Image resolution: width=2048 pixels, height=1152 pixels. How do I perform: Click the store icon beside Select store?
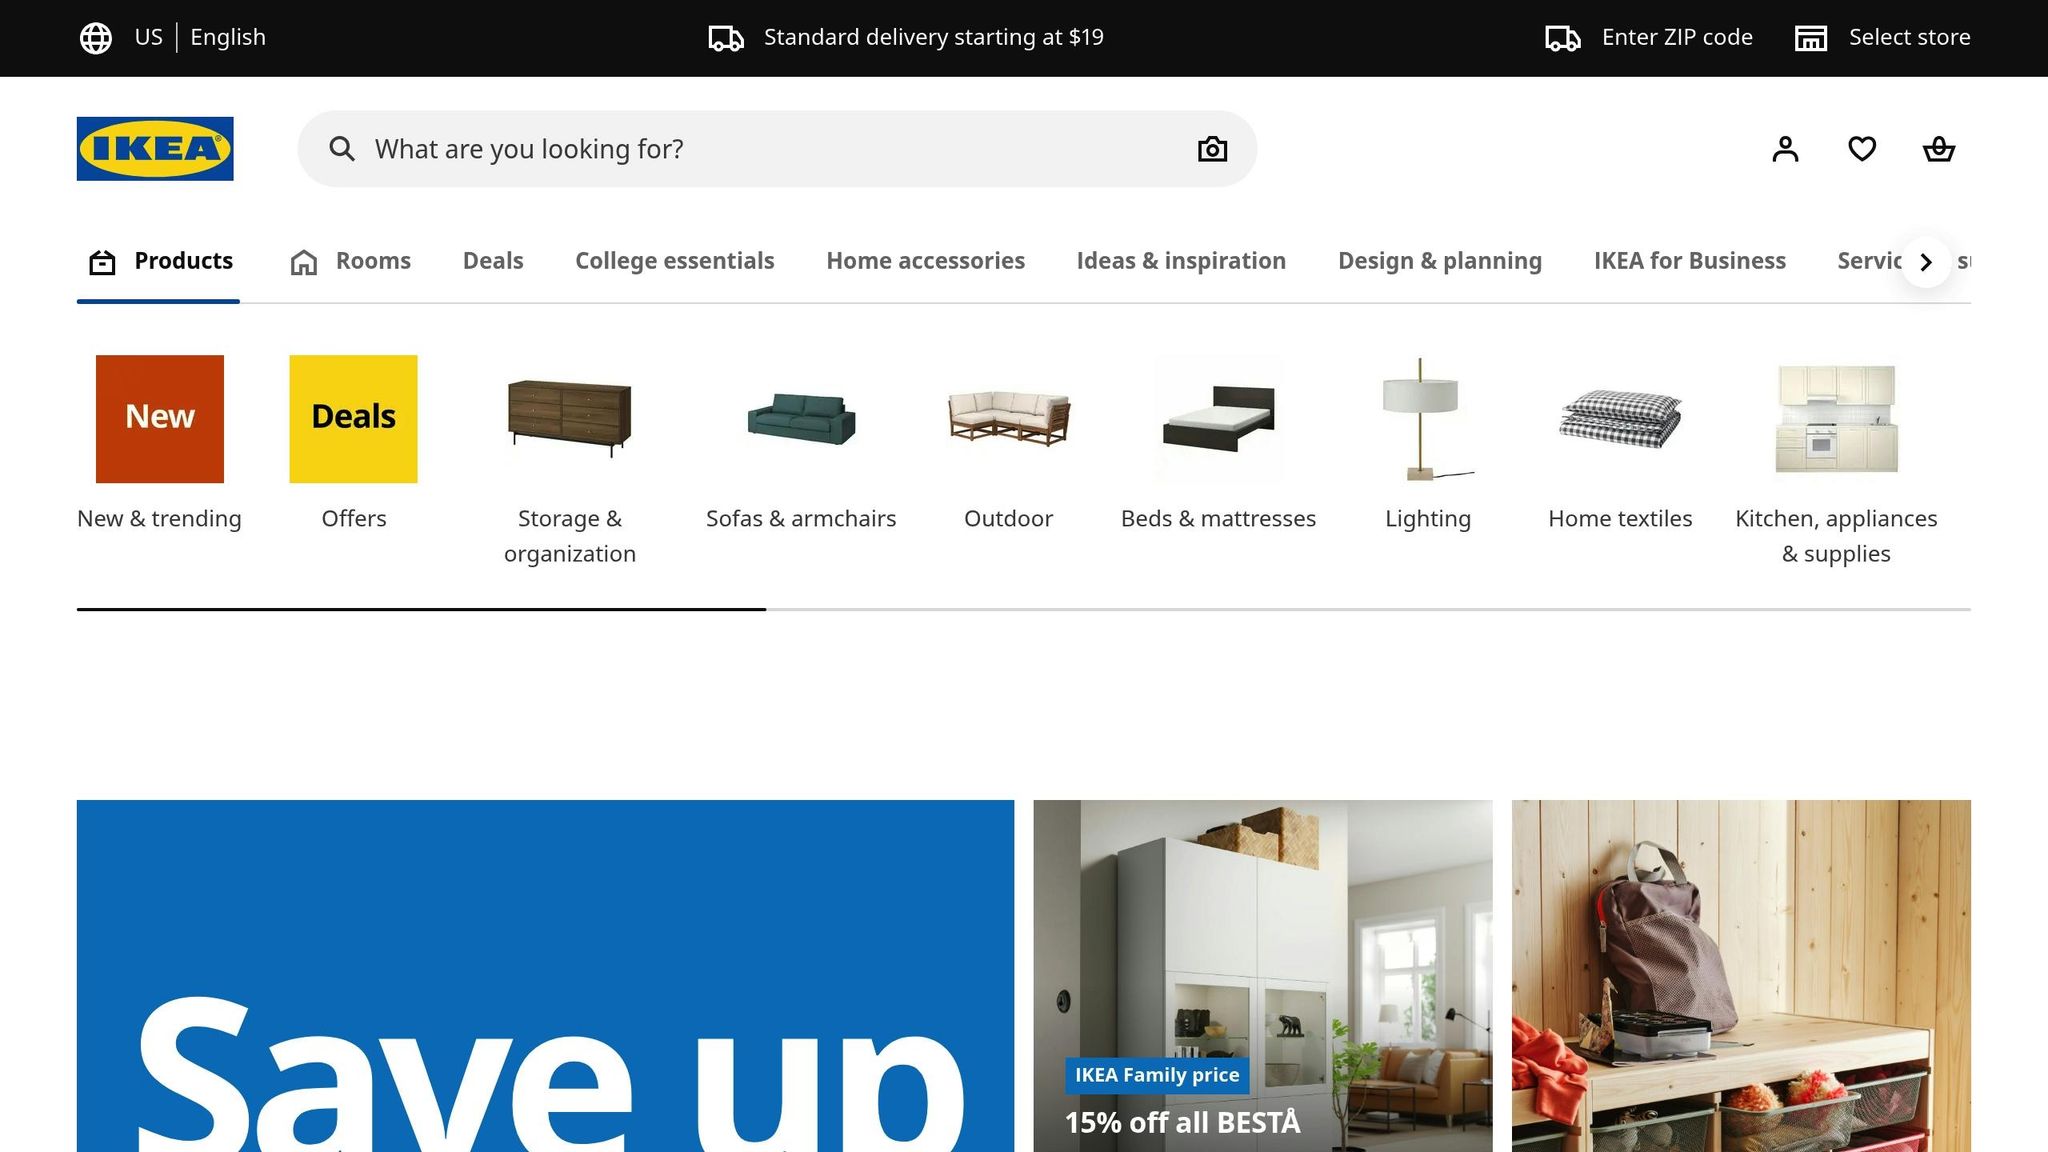pos(1811,38)
